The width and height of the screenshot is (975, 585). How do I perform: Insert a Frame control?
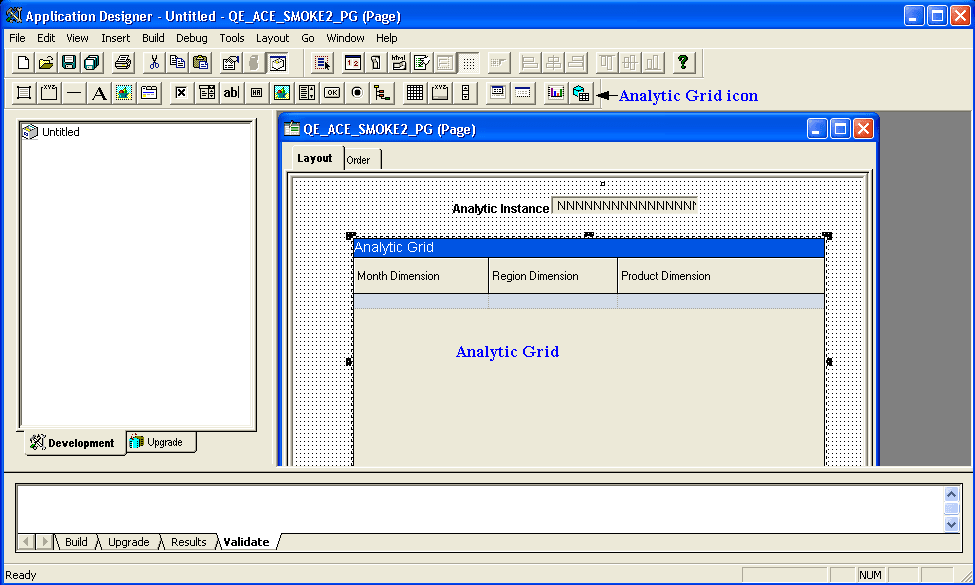[x=22, y=92]
